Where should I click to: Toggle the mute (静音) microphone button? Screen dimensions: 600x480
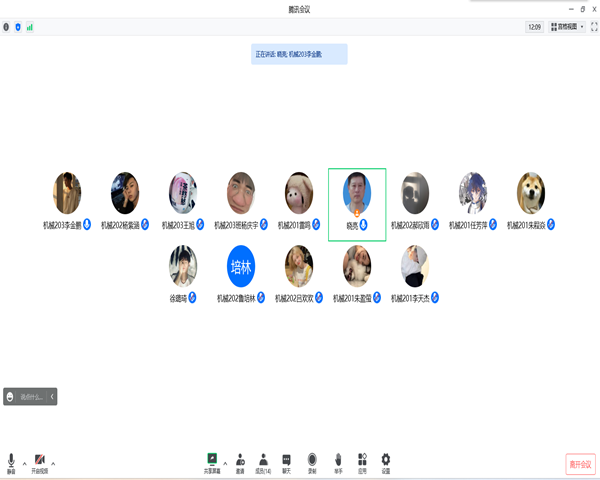(11, 463)
